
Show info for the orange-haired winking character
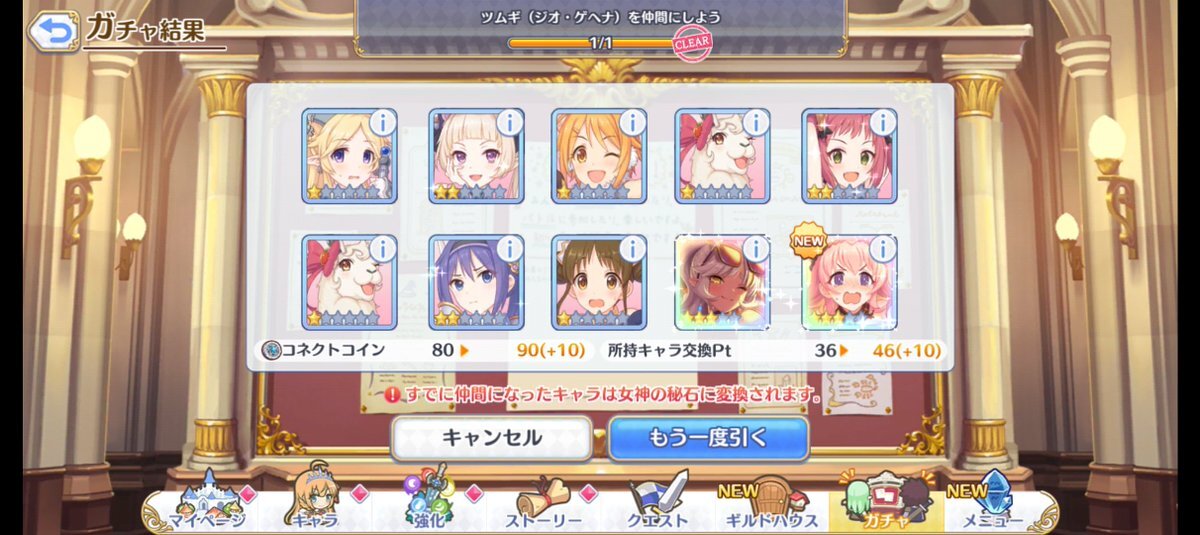click(632, 122)
